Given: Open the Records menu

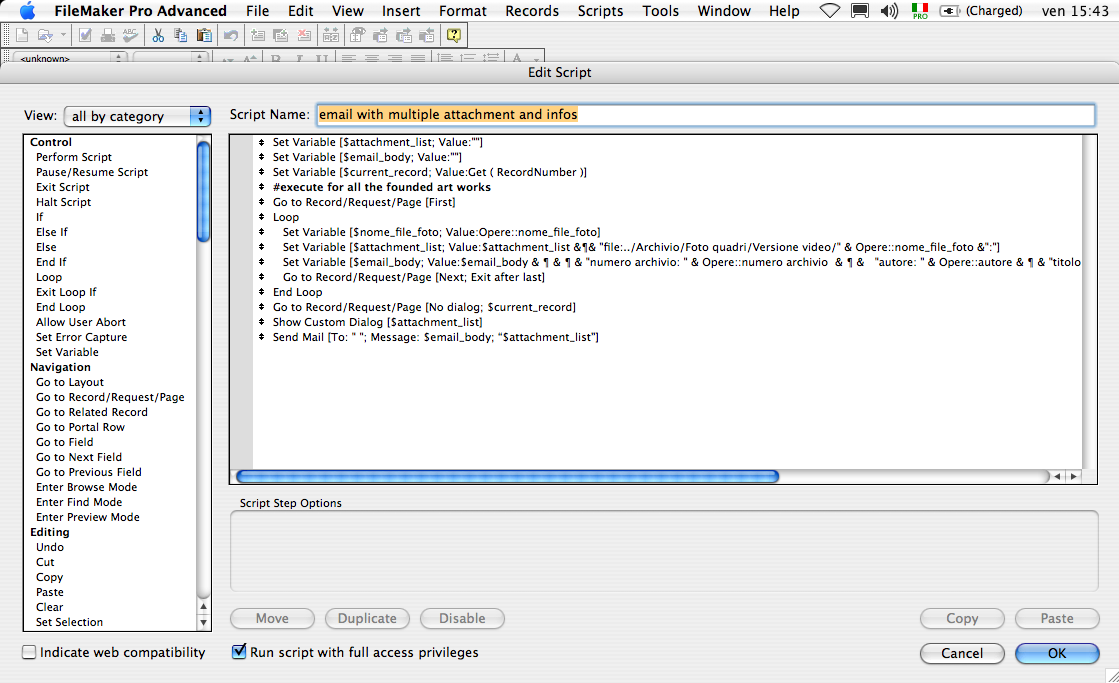Looking at the screenshot, I should [x=532, y=11].
